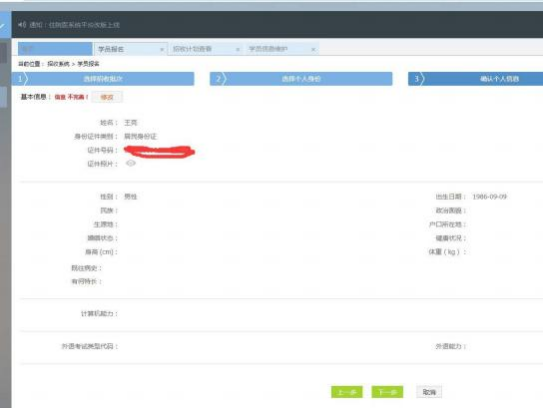Click the green 上一步 button
The width and height of the screenshot is (543, 408).
click(x=347, y=392)
